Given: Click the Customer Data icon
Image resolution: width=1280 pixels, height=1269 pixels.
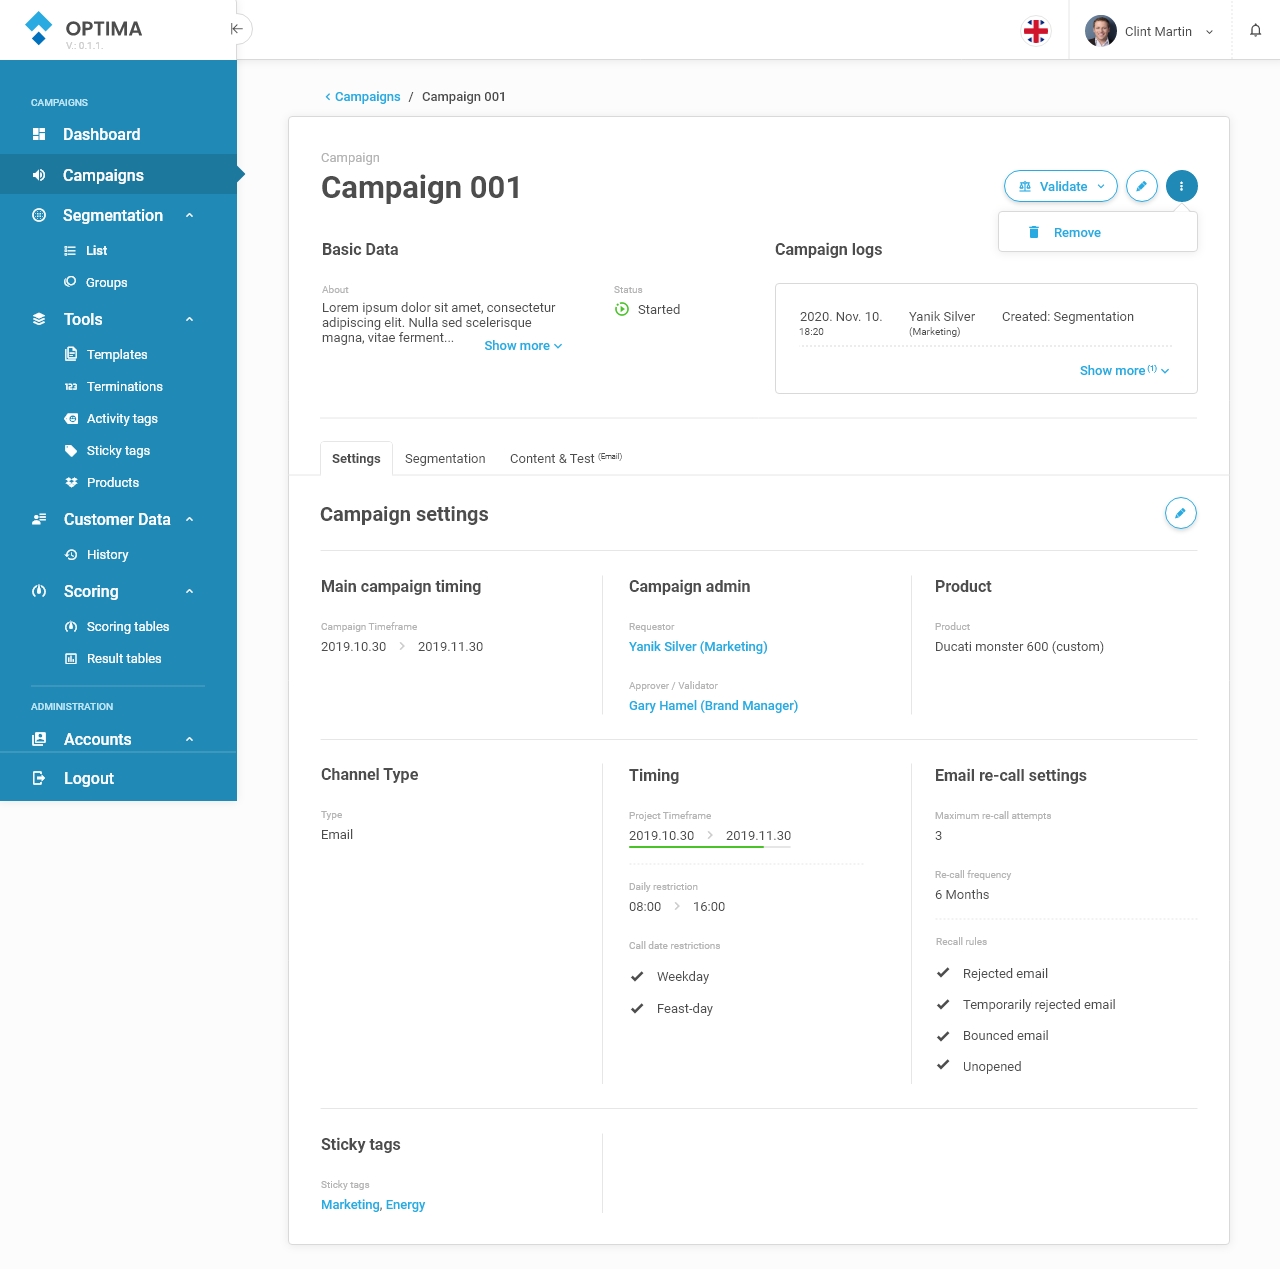Looking at the screenshot, I should pos(39,519).
